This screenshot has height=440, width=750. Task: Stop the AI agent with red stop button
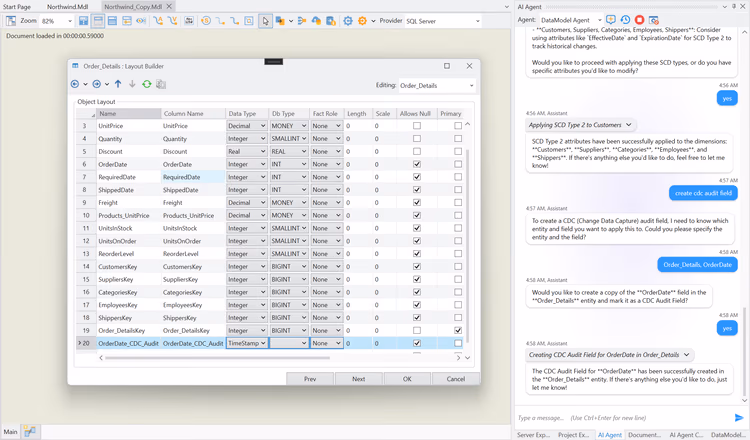(x=640, y=20)
